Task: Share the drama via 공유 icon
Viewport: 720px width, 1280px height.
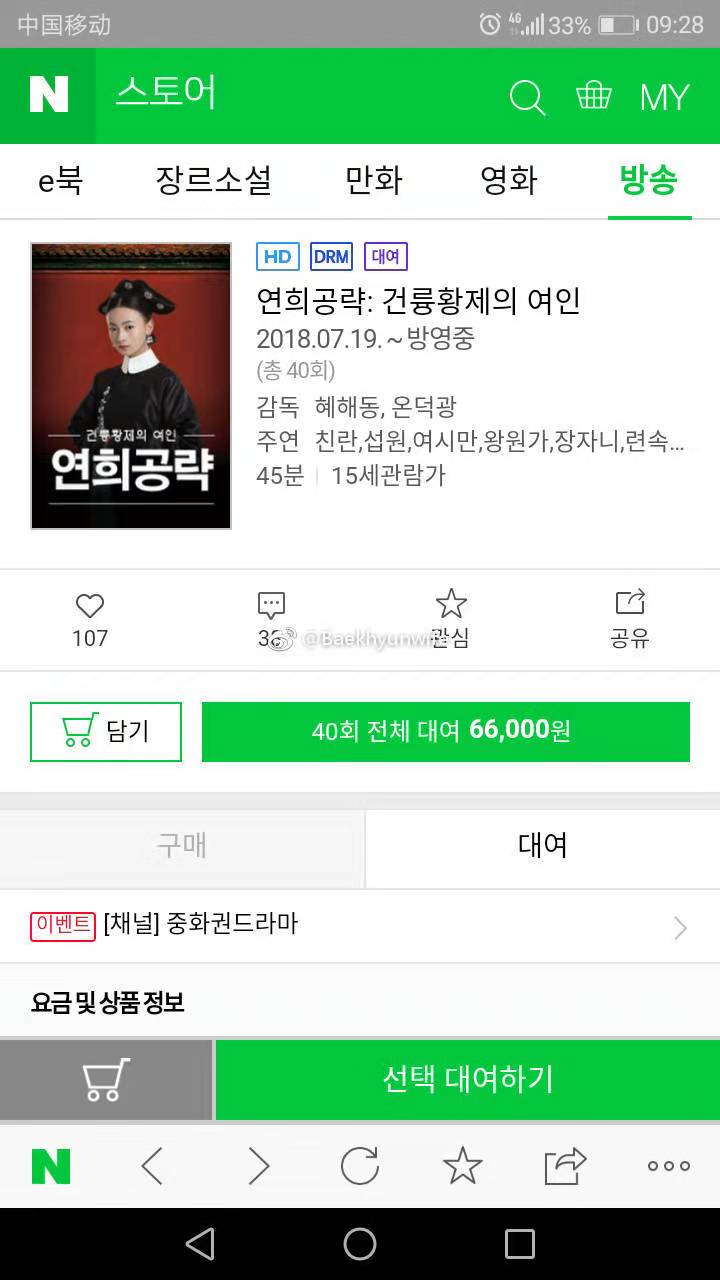Action: pos(630,603)
